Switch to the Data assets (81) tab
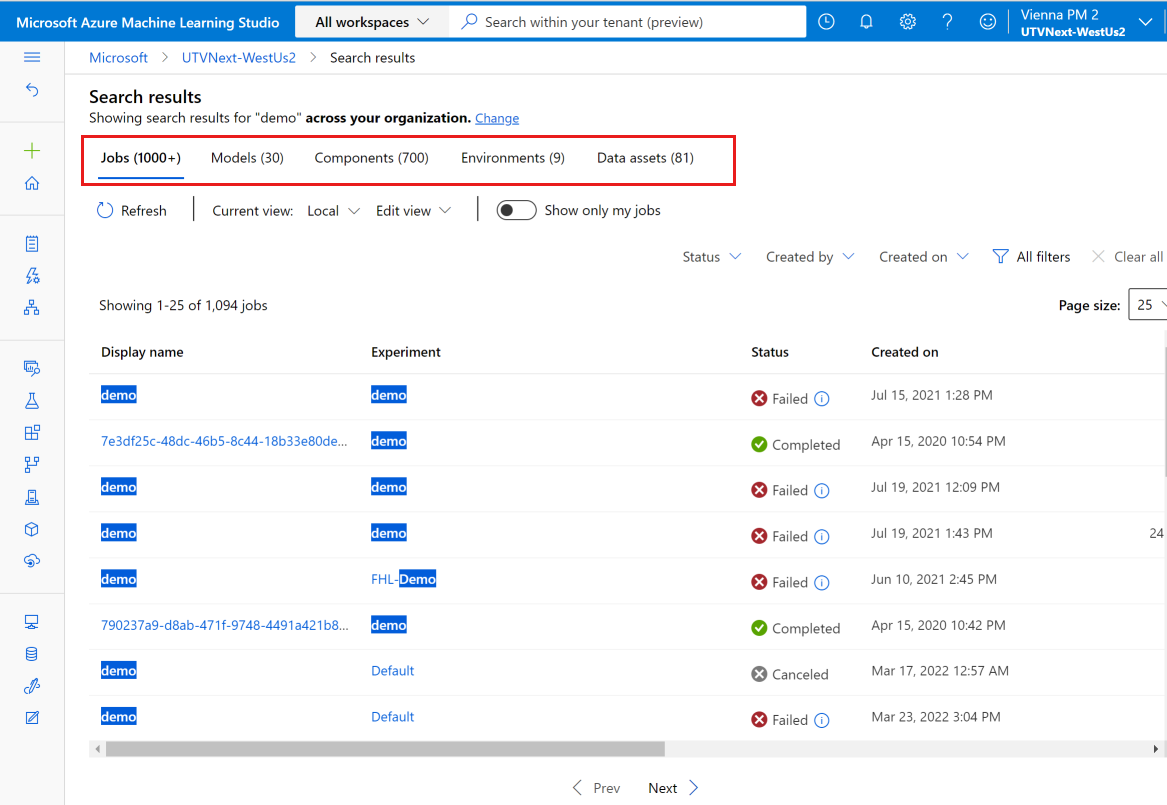 (645, 158)
